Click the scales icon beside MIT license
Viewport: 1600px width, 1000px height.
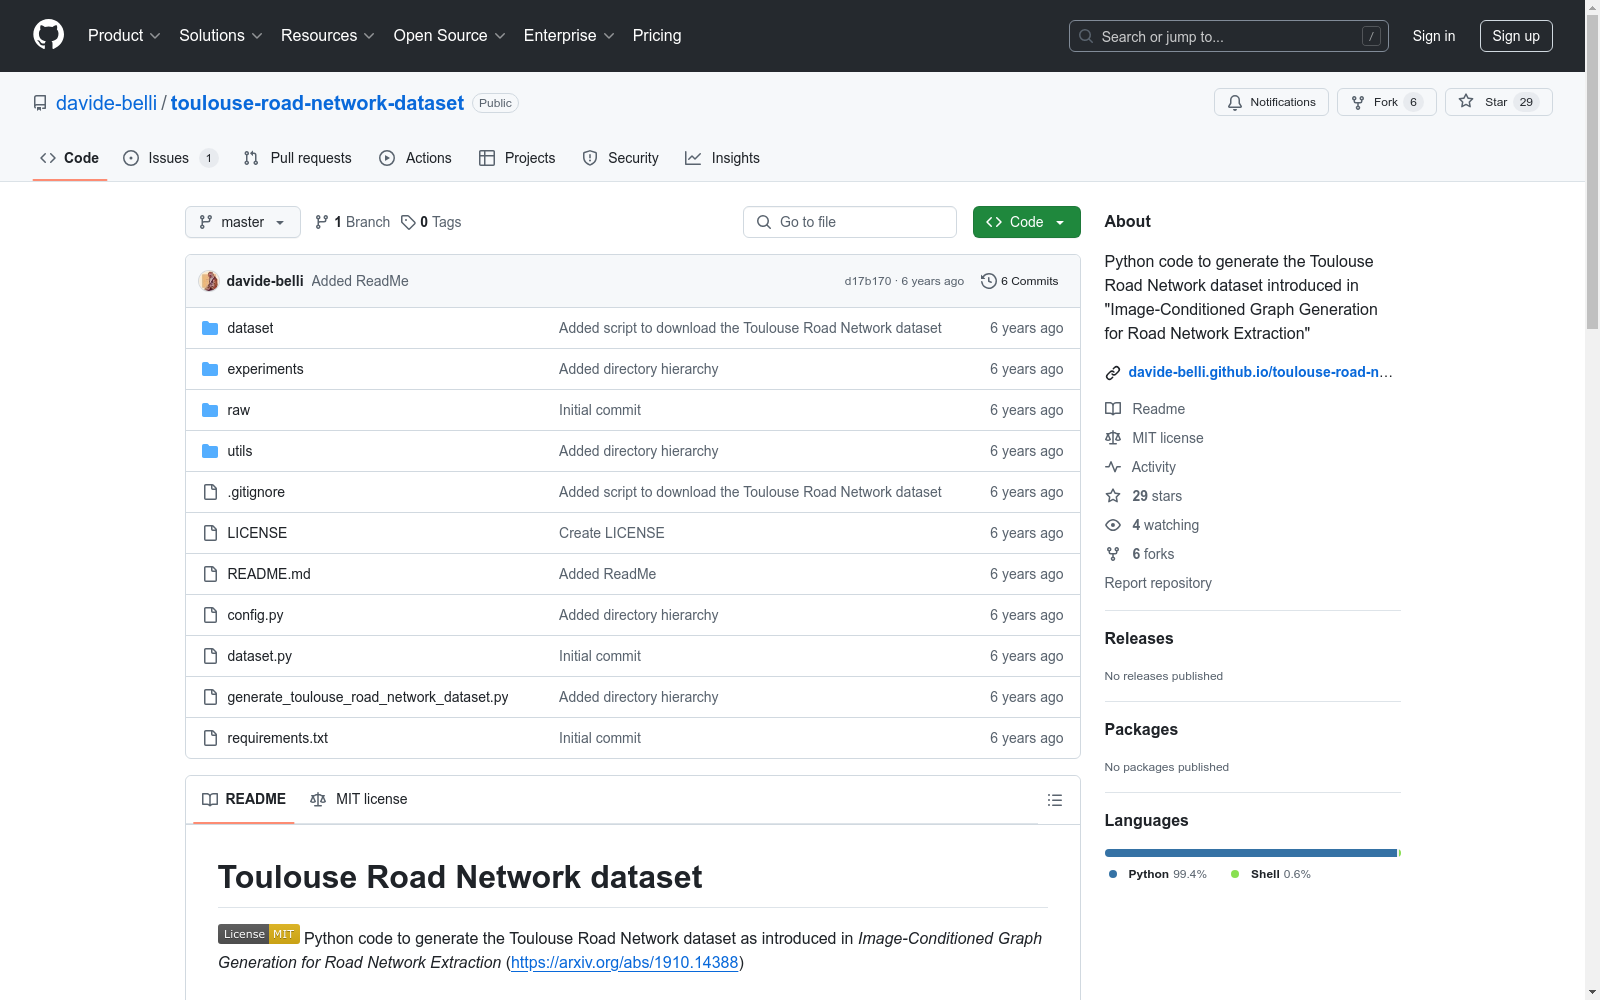point(1113,438)
